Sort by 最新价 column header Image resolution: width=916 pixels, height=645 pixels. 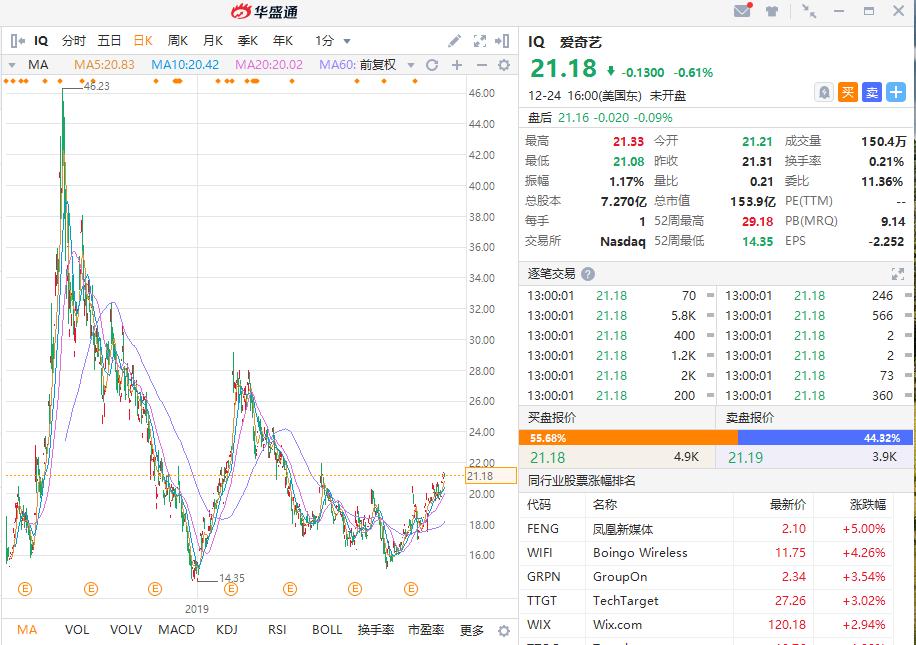coord(787,504)
